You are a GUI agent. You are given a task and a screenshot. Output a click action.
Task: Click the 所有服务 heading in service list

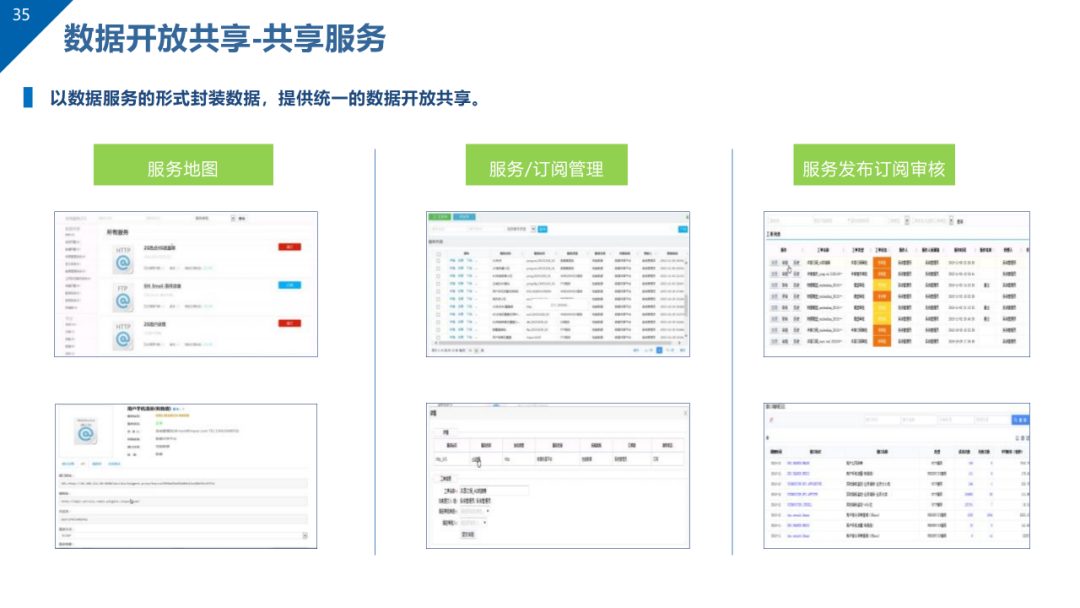117,232
